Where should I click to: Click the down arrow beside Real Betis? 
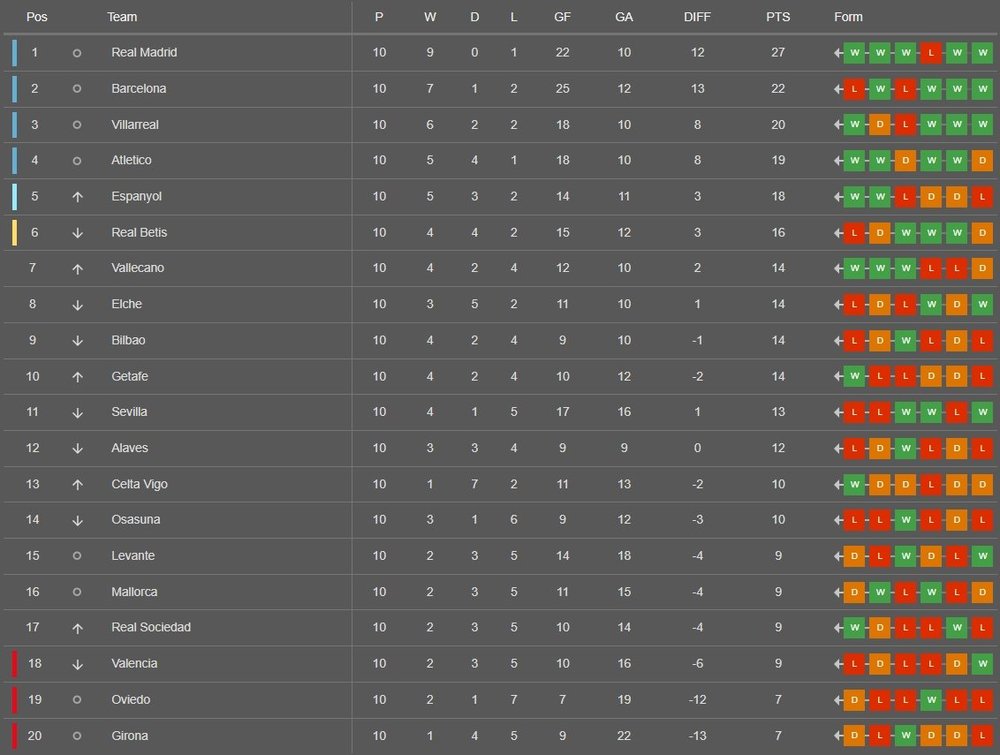click(x=77, y=233)
